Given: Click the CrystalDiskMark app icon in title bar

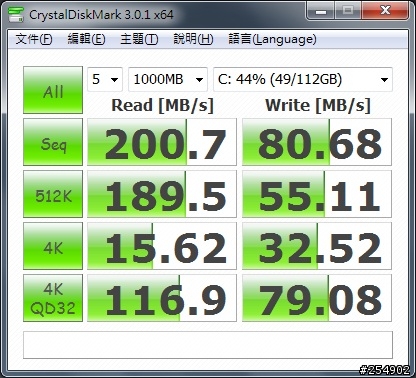Looking at the screenshot, I should 16,14.
